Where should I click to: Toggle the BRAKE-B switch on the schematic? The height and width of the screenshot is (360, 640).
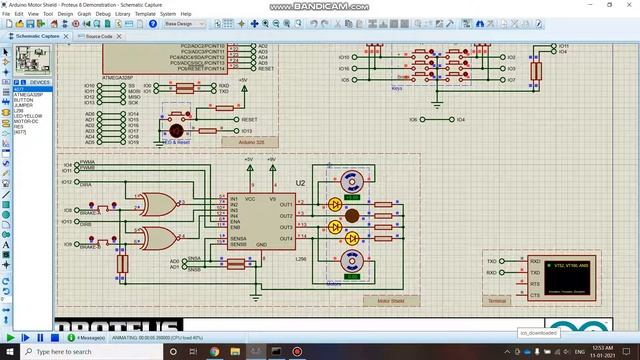point(102,242)
